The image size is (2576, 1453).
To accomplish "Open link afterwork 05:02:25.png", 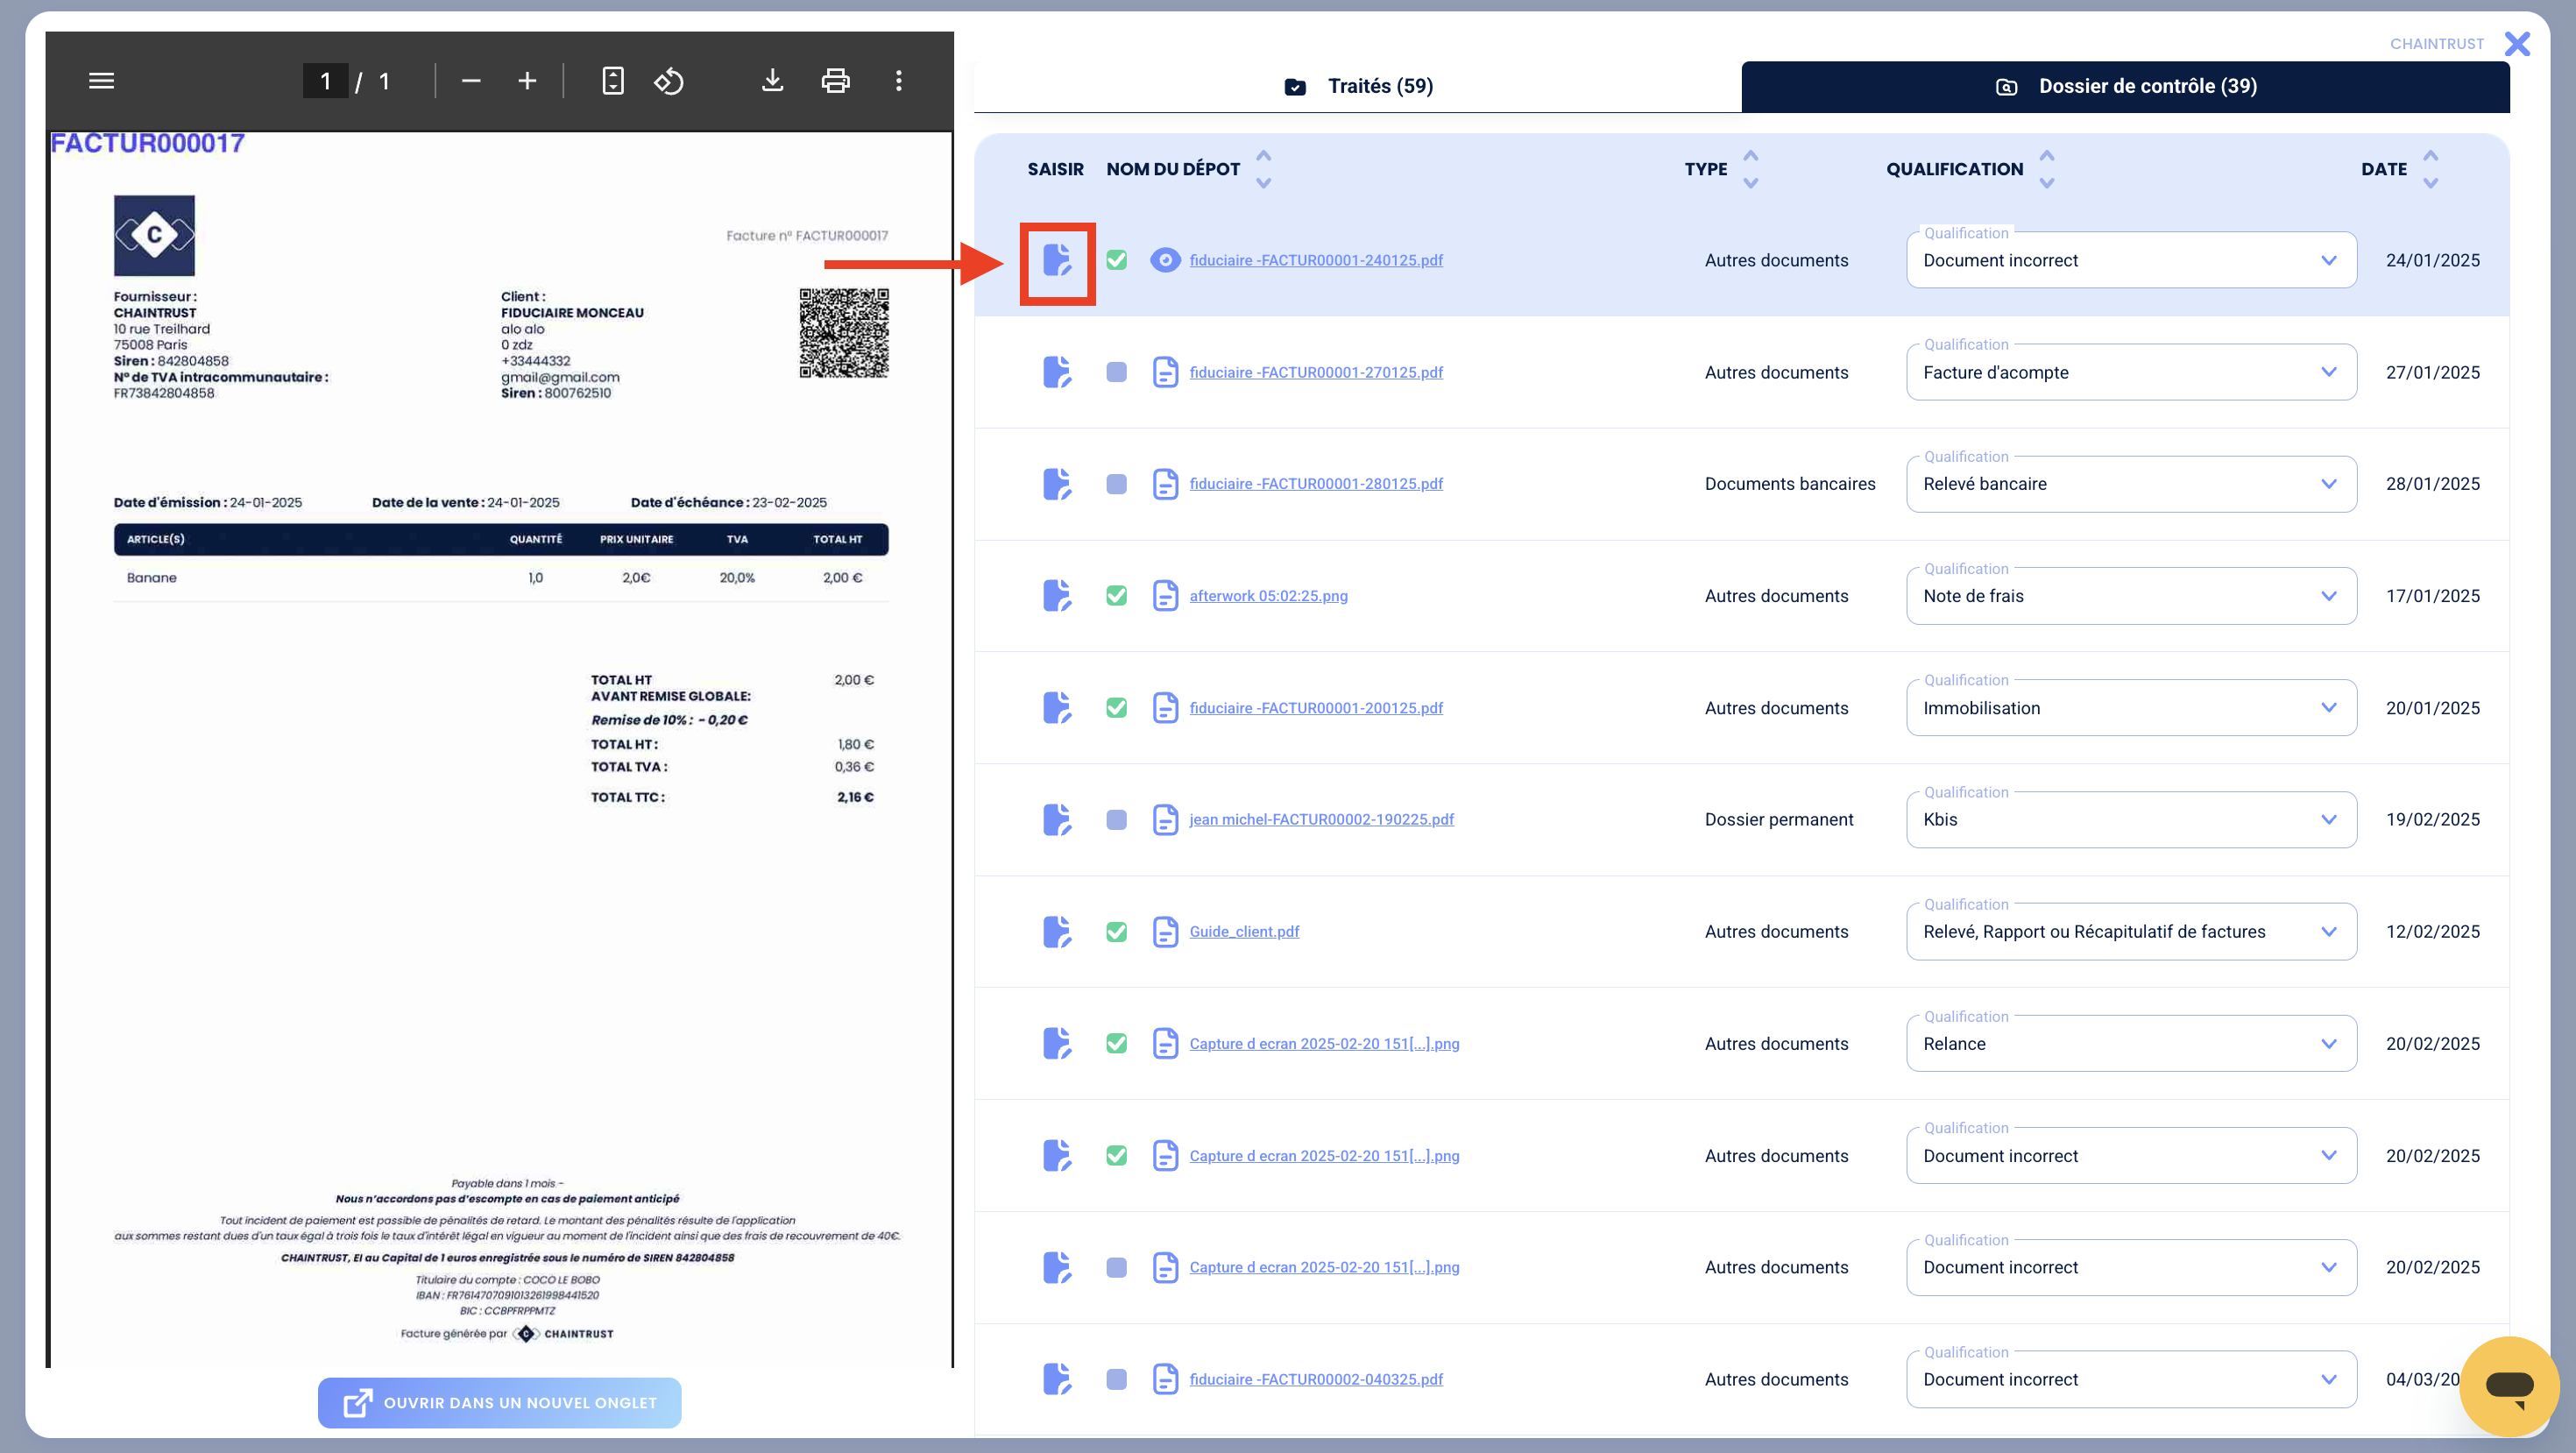I will pos(1268,596).
